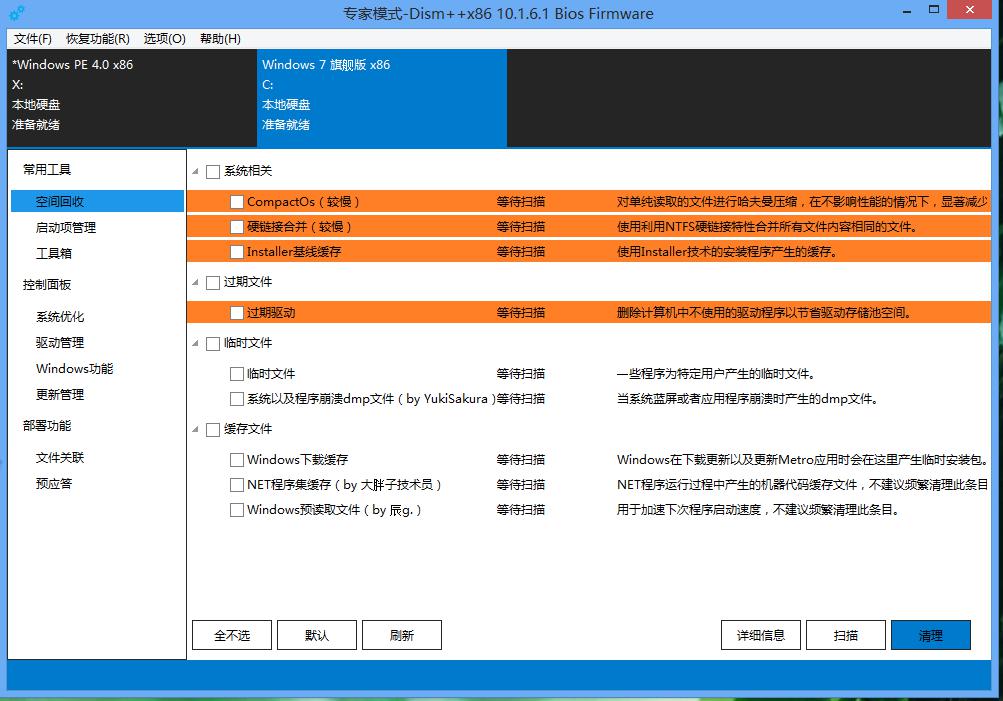Click the 全不选 button to deselect all
Screen dimensions: 1003x701
click(231, 634)
